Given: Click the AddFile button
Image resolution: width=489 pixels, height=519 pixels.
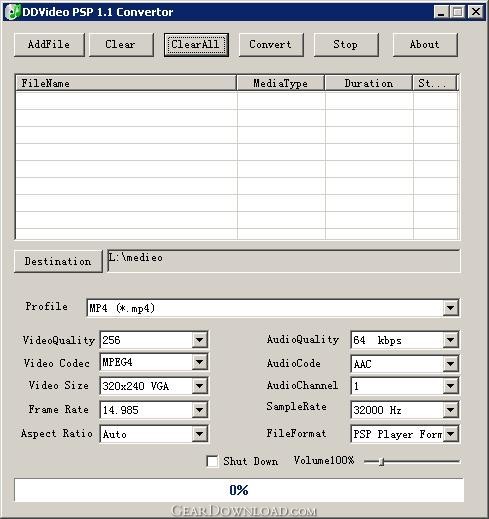Looking at the screenshot, I should pyautogui.click(x=49, y=45).
